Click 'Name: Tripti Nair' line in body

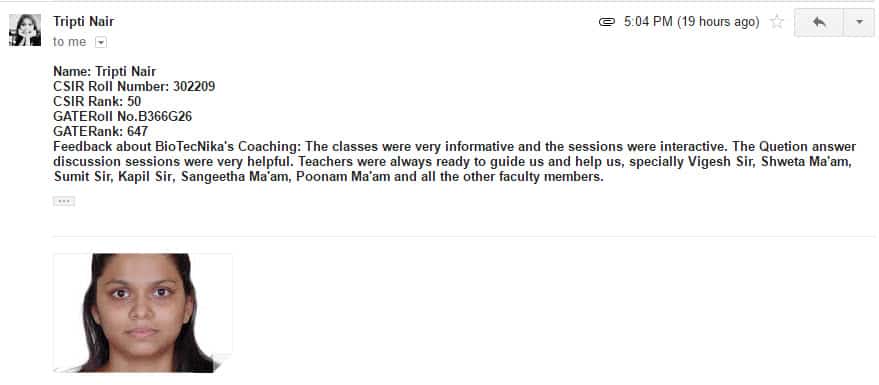point(104,71)
